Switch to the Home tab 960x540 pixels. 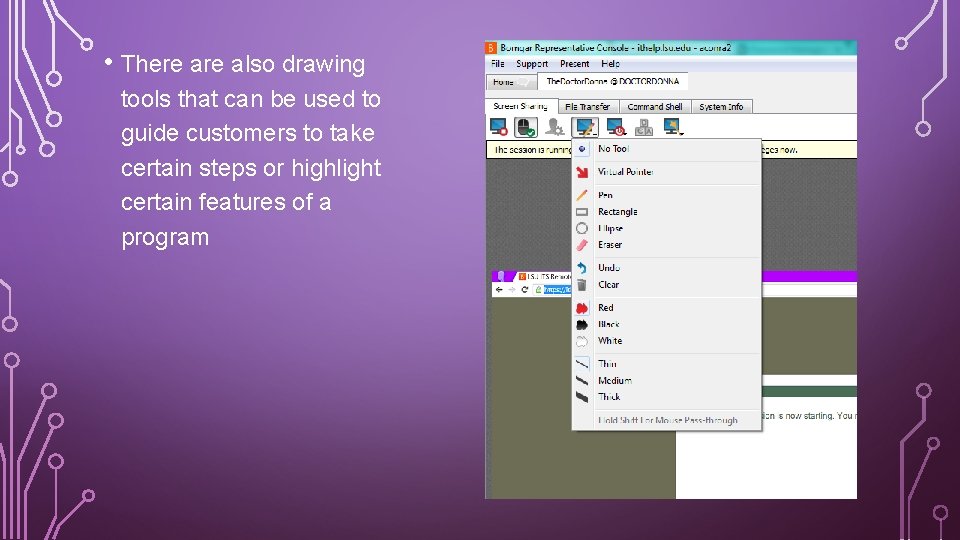point(511,82)
